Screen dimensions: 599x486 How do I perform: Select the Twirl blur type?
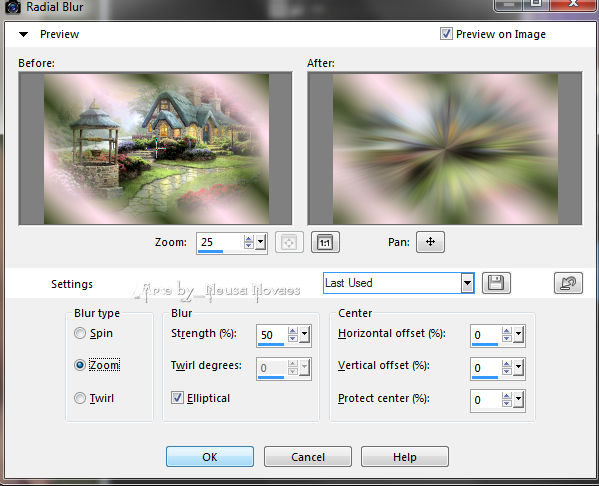pyautogui.click(x=80, y=398)
